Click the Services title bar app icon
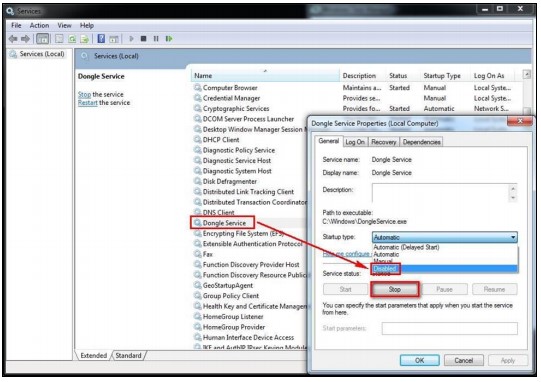The height and width of the screenshot is (382, 541). 10,11
